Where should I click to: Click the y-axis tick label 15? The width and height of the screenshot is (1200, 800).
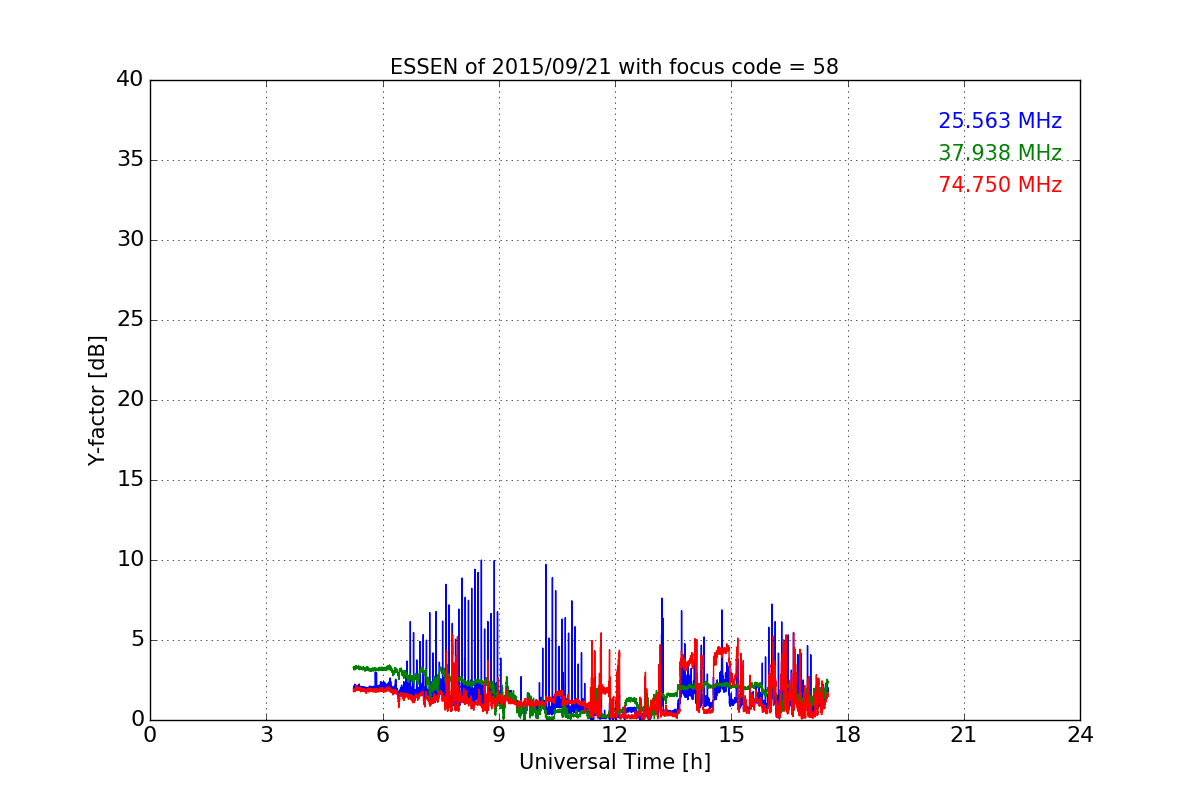click(130, 480)
